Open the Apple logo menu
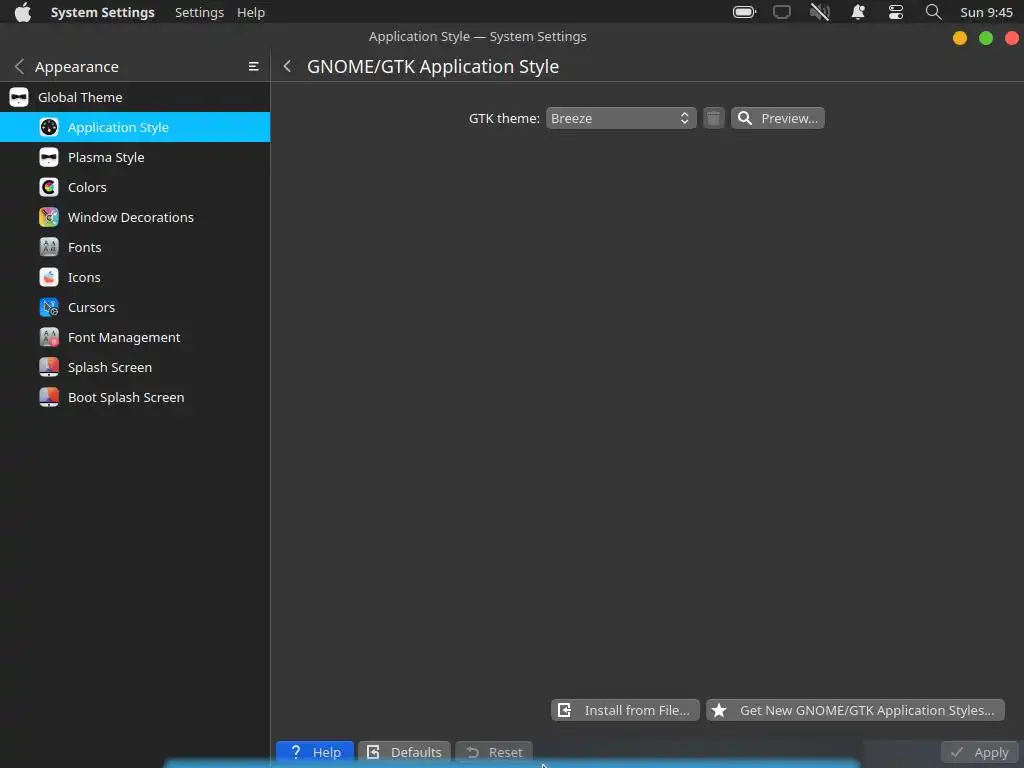Image resolution: width=1024 pixels, height=768 pixels. pyautogui.click(x=23, y=12)
